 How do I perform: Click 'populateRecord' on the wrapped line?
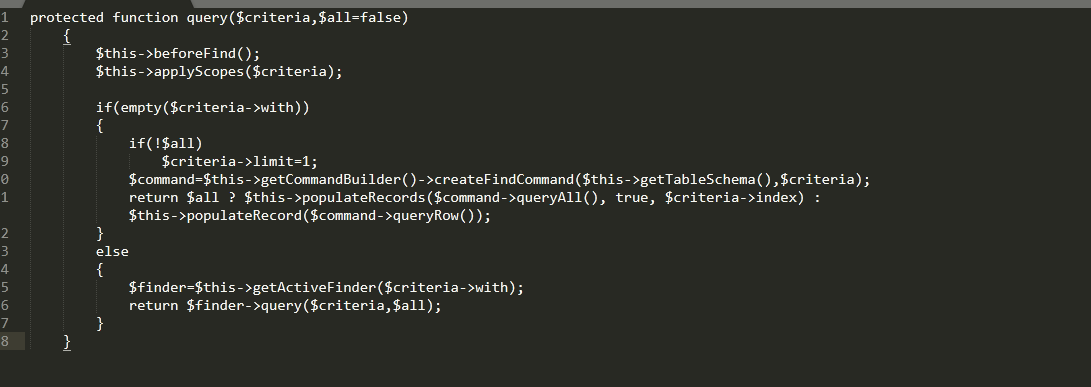pyautogui.click(x=244, y=216)
